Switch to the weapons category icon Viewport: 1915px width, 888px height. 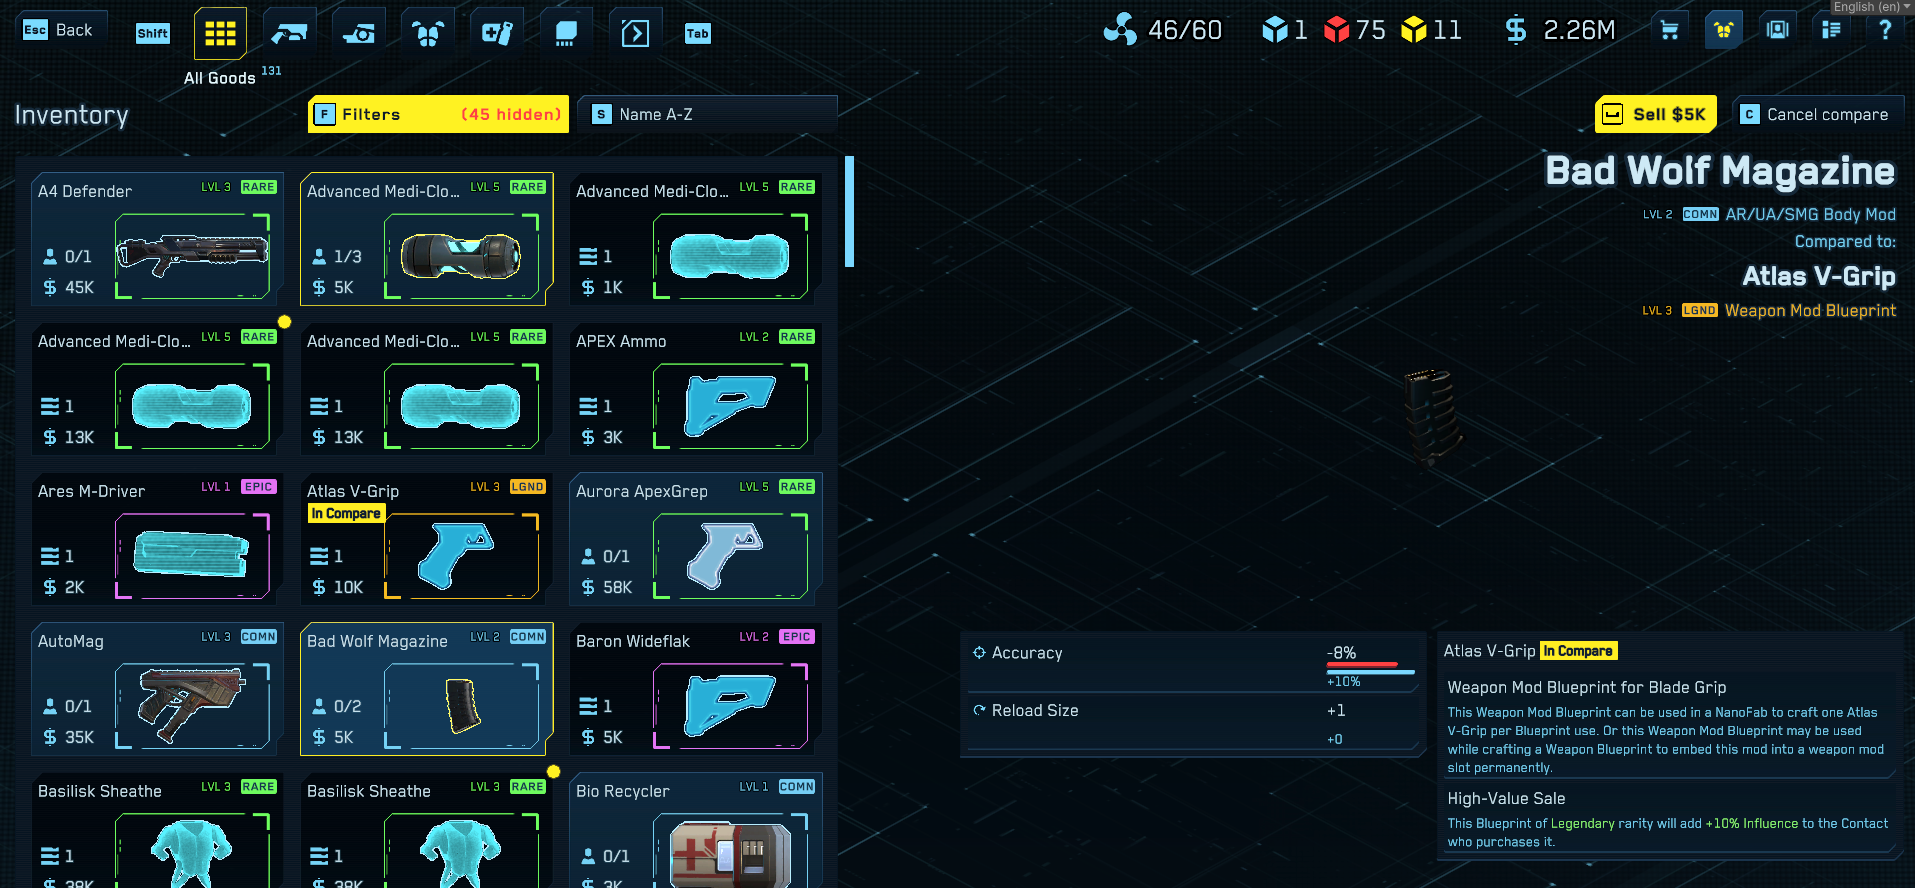pyautogui.click(x=290, y=34)
